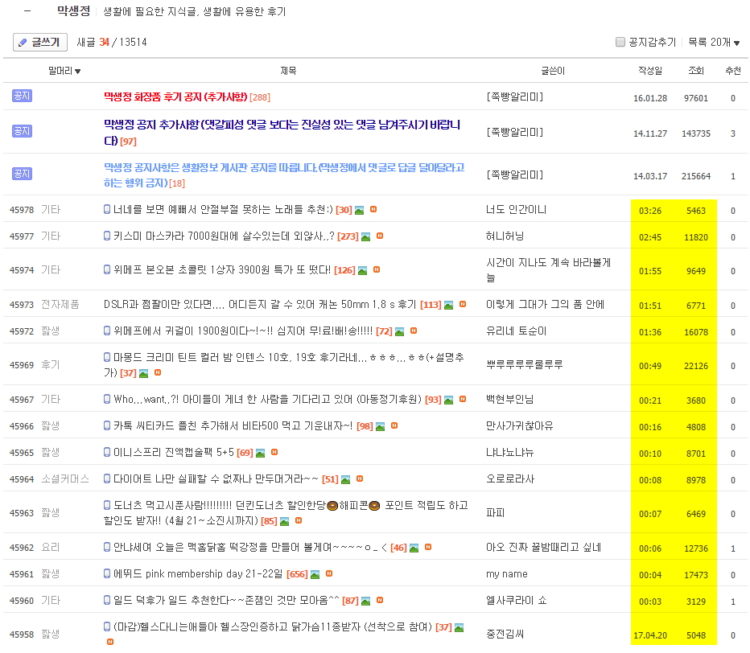
Task: Click the document icon of post 45972
Action: (x=107, y=331)
